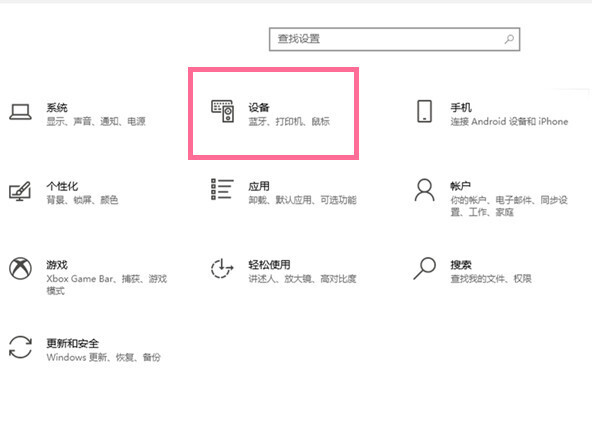Open the 系统 laptop icon

tap(20, 112)
